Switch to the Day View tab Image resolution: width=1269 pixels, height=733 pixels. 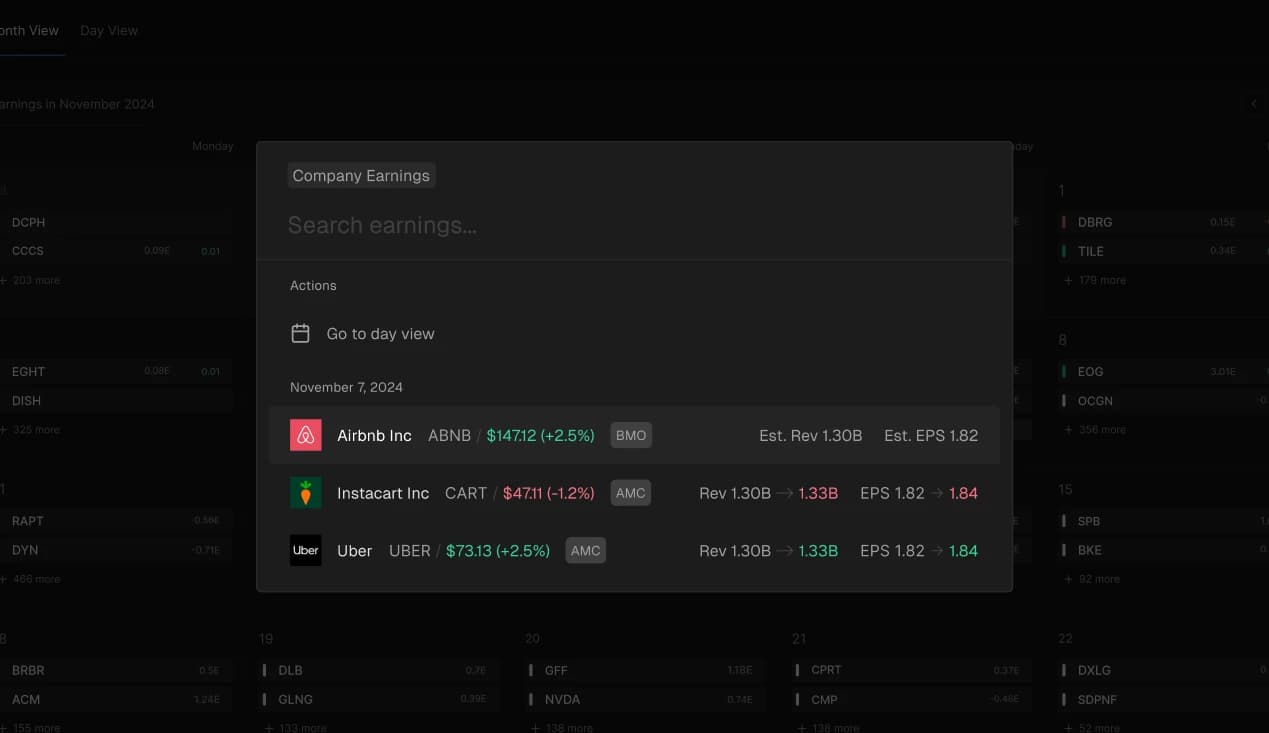tap(109, 31)
